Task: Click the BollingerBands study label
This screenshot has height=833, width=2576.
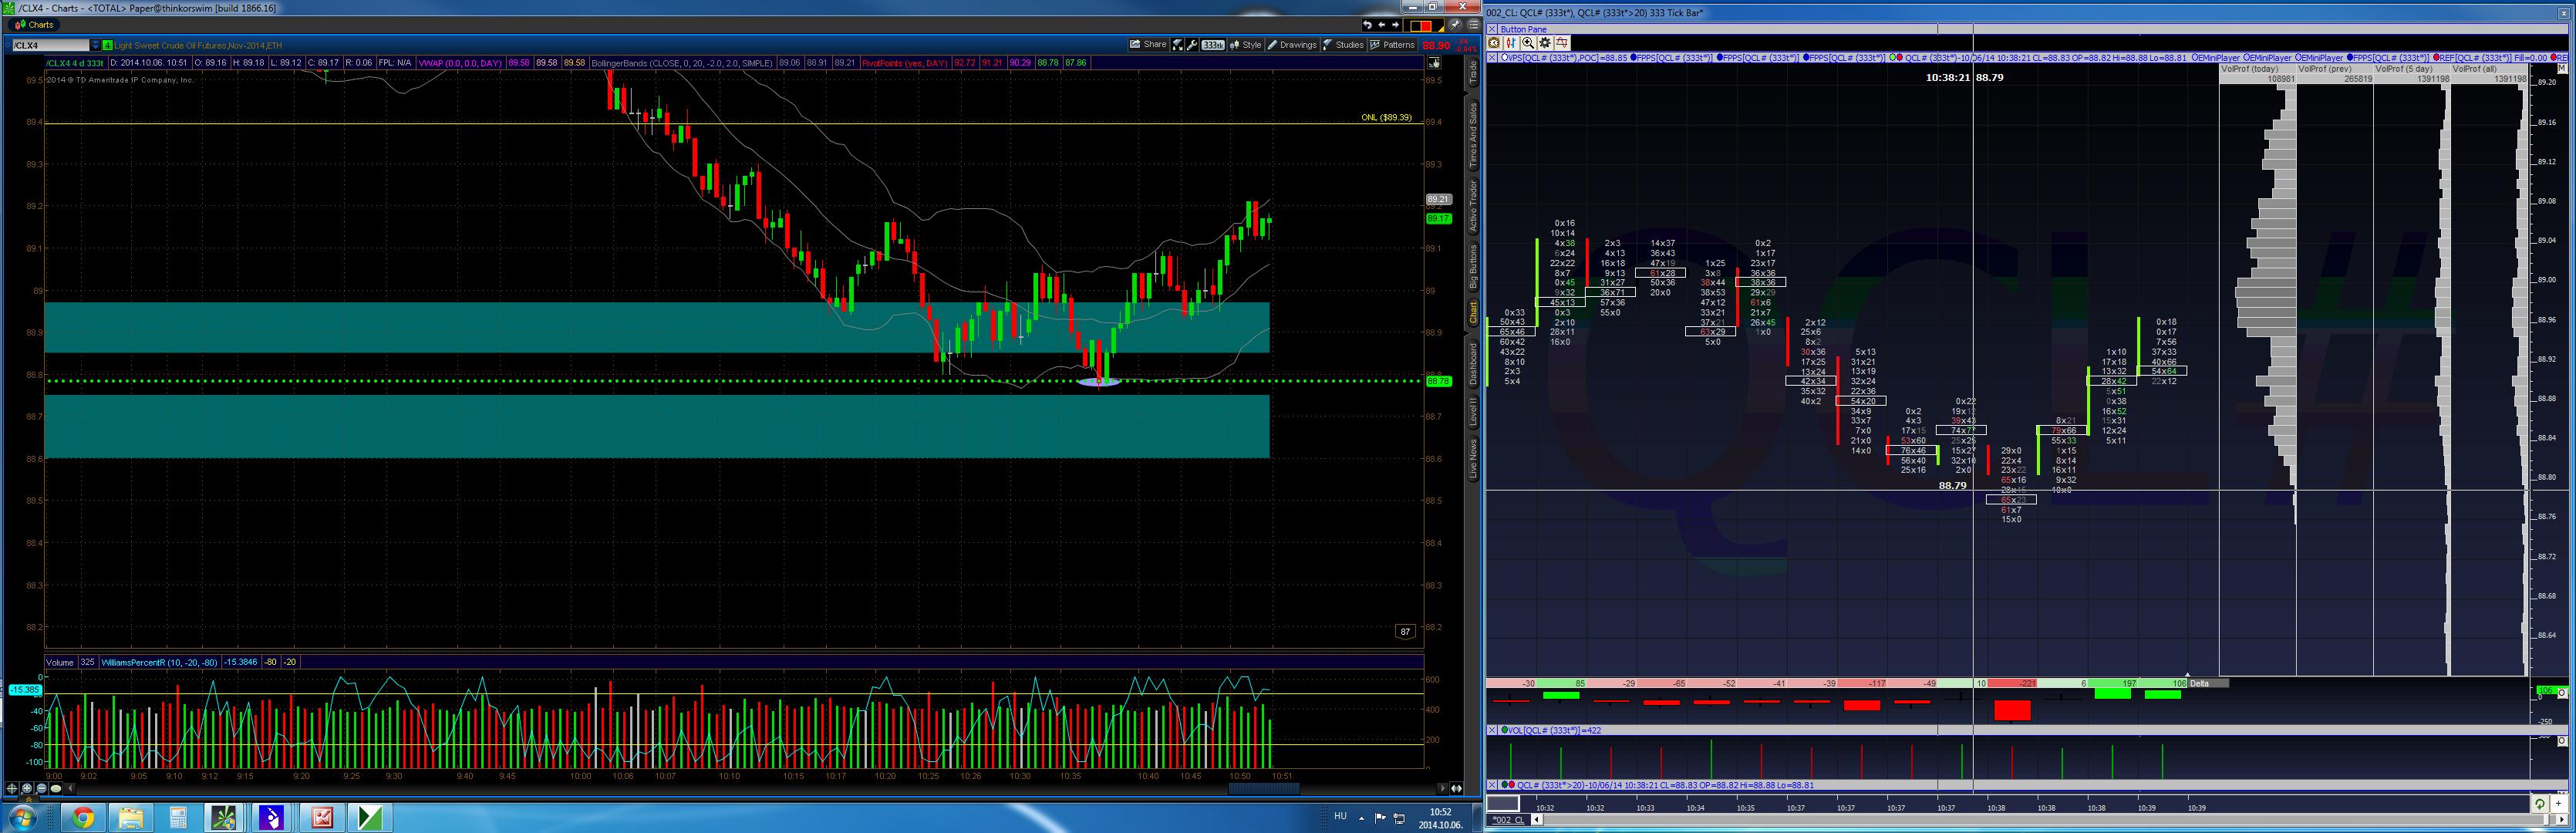Action: click(x=682, y=63)
